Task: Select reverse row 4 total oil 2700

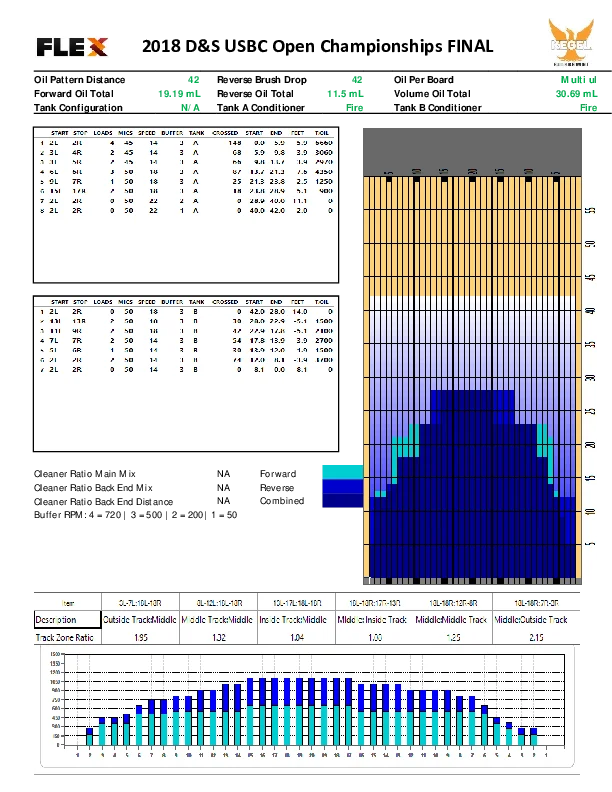Action: click(324, 340)
